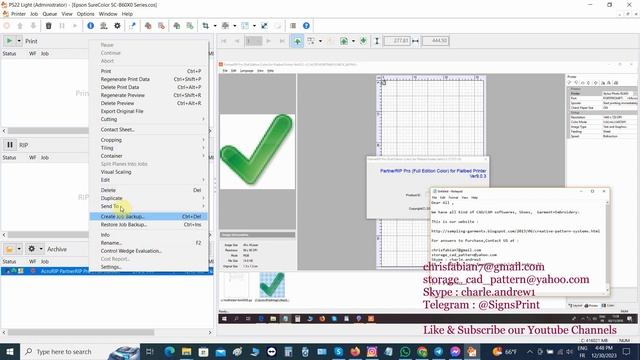Viewport: 640px width, 360px height.
Task: Open Telegram from the taskbar
Action: tap(438, 351)
